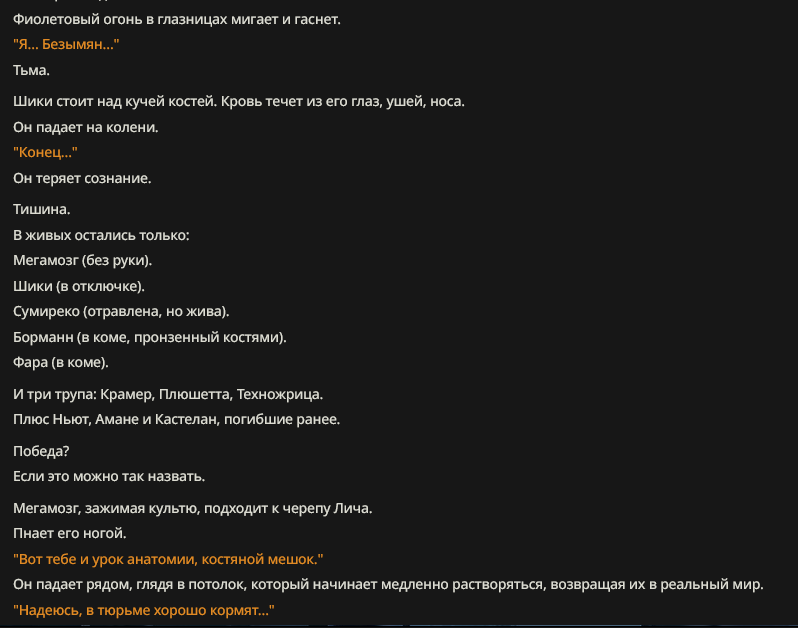Select the orange quote "Конец..."
The height and width of the screenshot is (628, 798).
tap(45, 153)
